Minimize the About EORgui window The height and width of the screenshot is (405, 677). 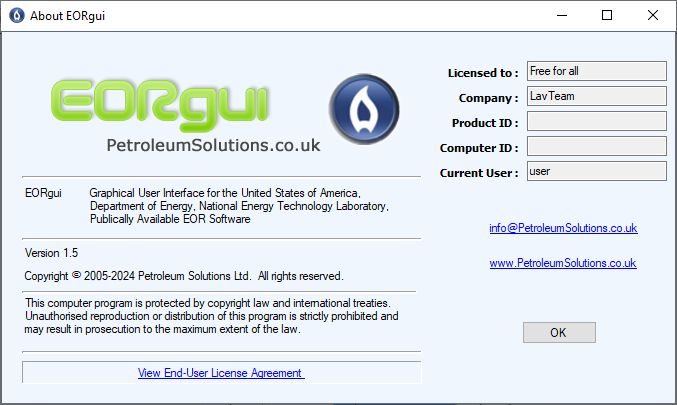point(562,16)
